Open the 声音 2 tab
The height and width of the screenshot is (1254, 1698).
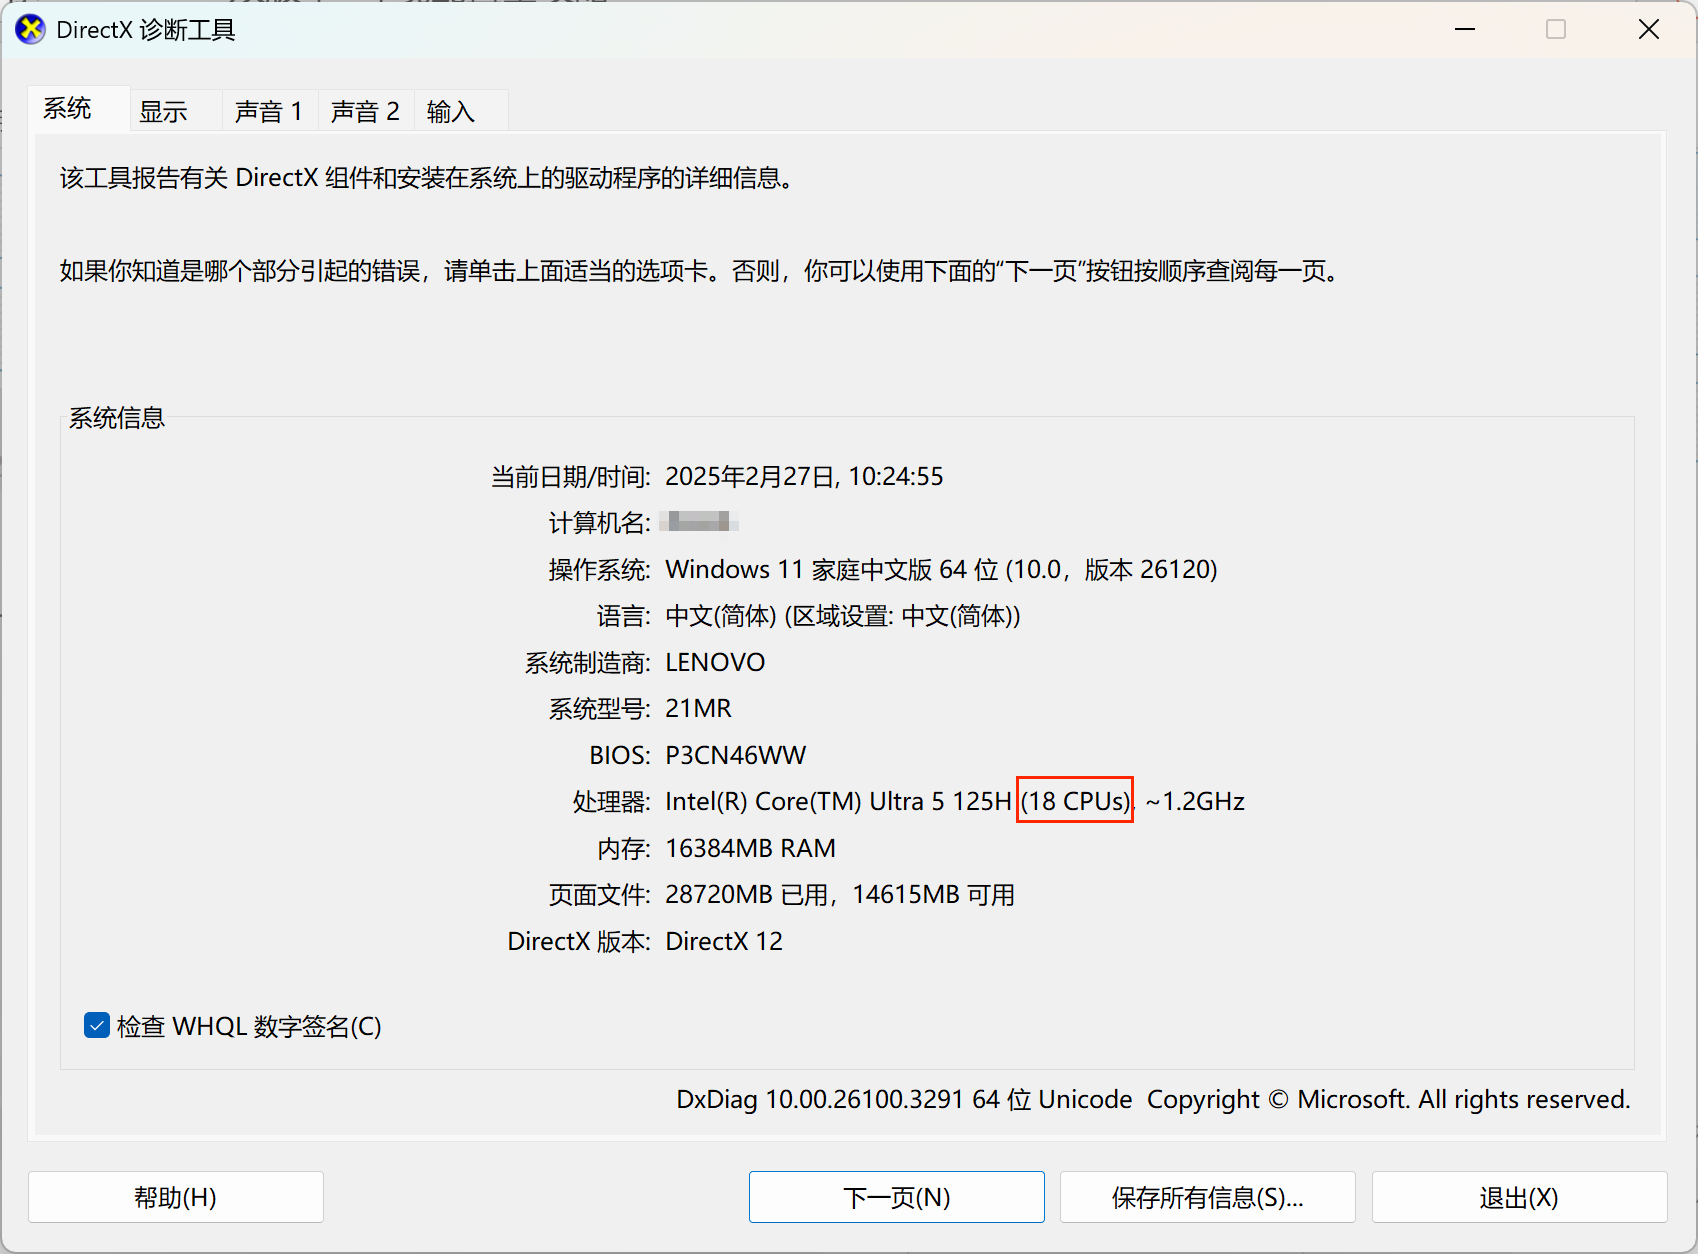tap(365, 111)
